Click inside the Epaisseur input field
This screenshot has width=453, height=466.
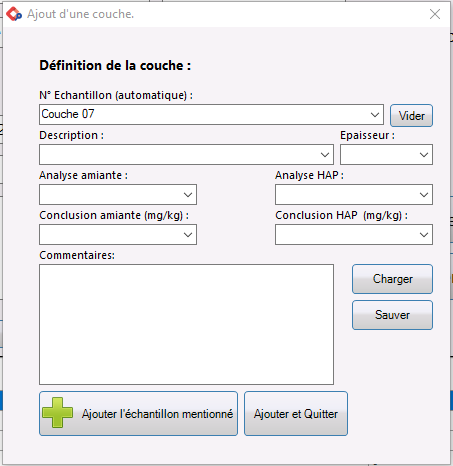pos(378,155)
